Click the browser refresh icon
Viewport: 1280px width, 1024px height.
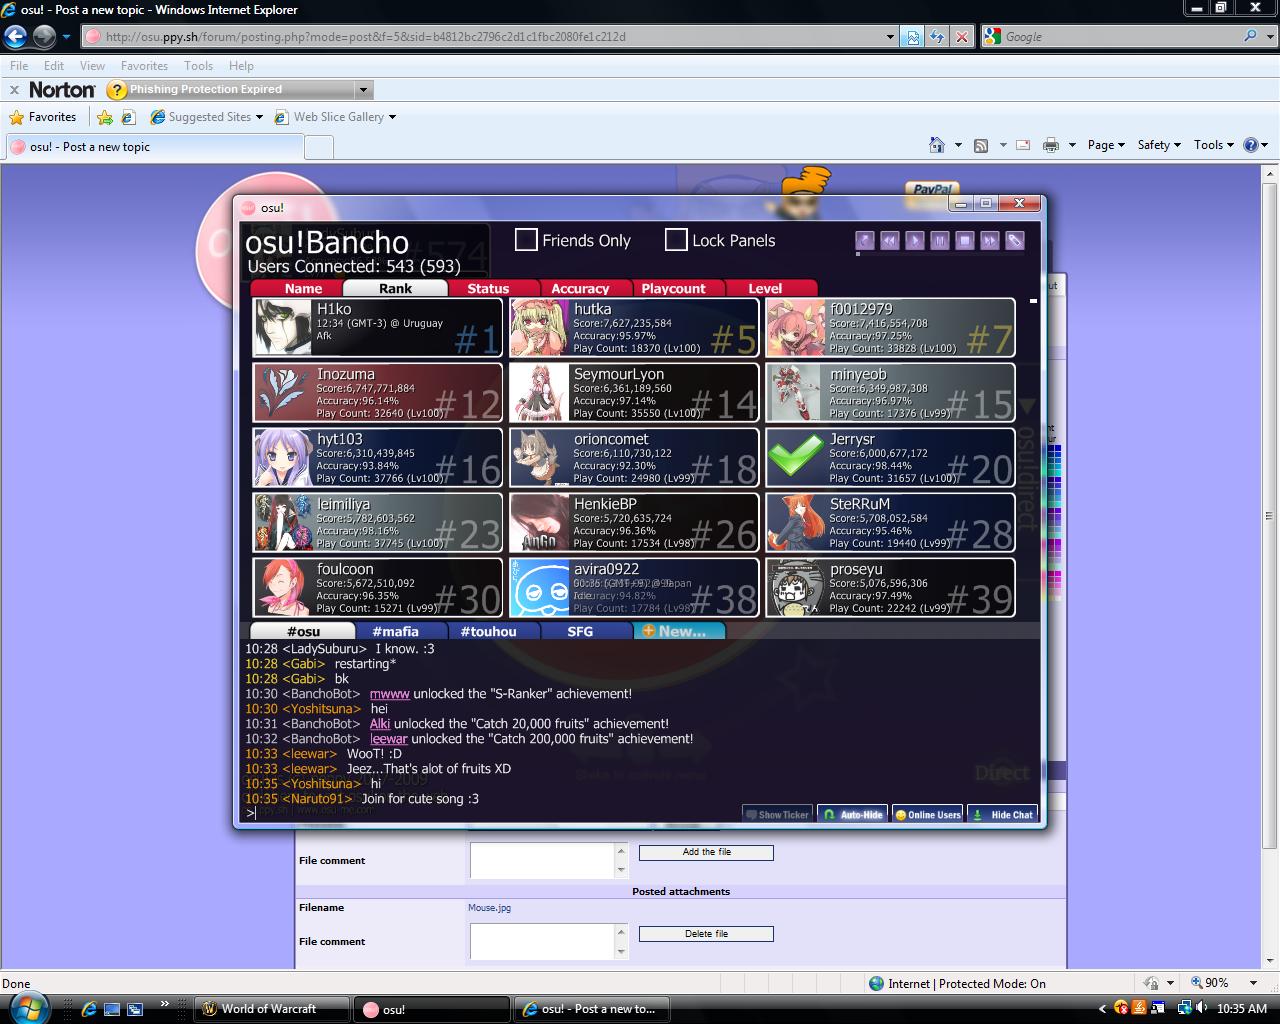(936, 37)
